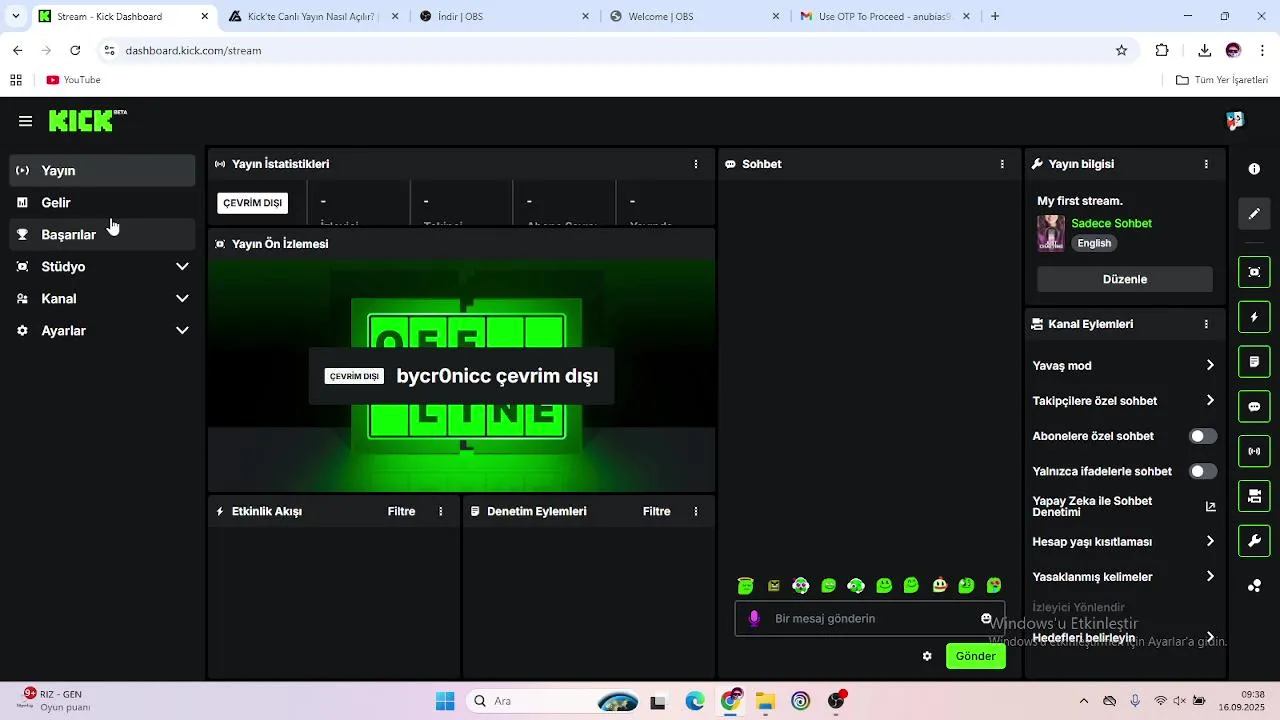
Task: Switch to the Use OTP To Proceed Gmail tab
Action: pyautogui.click(x=883, y=16)
